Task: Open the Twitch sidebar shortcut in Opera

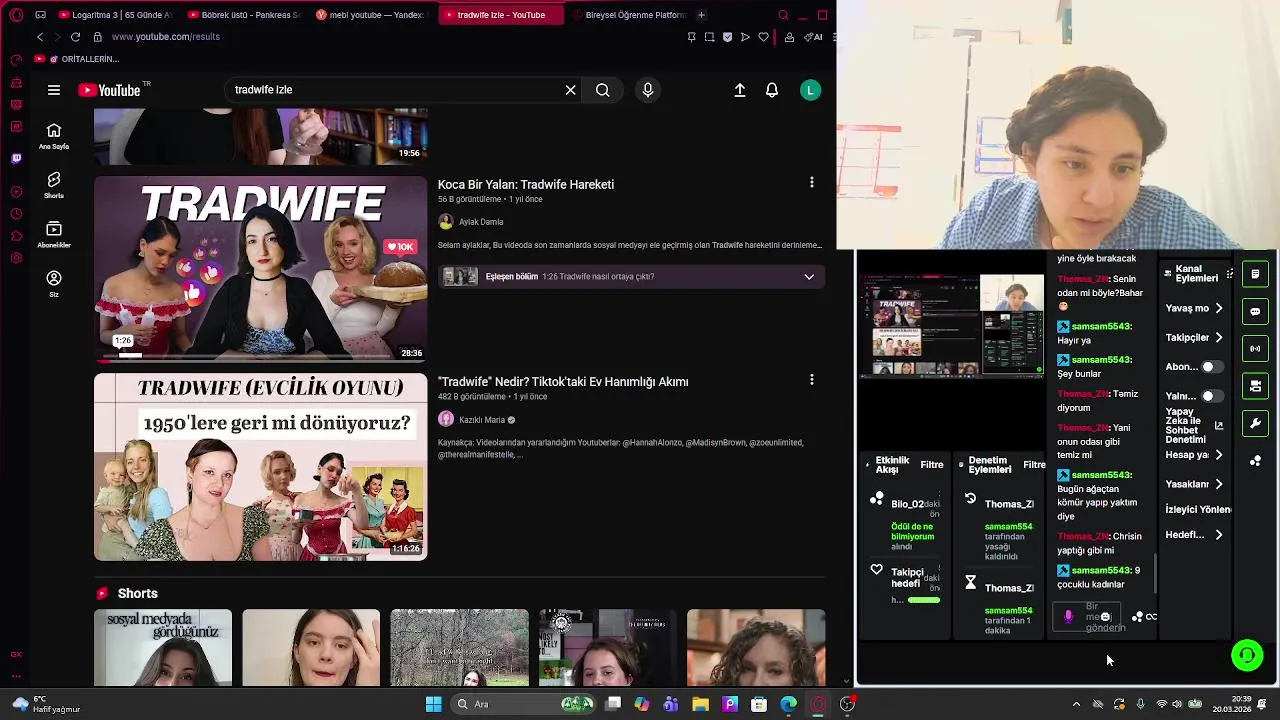Action: click(x=16, y=158)
